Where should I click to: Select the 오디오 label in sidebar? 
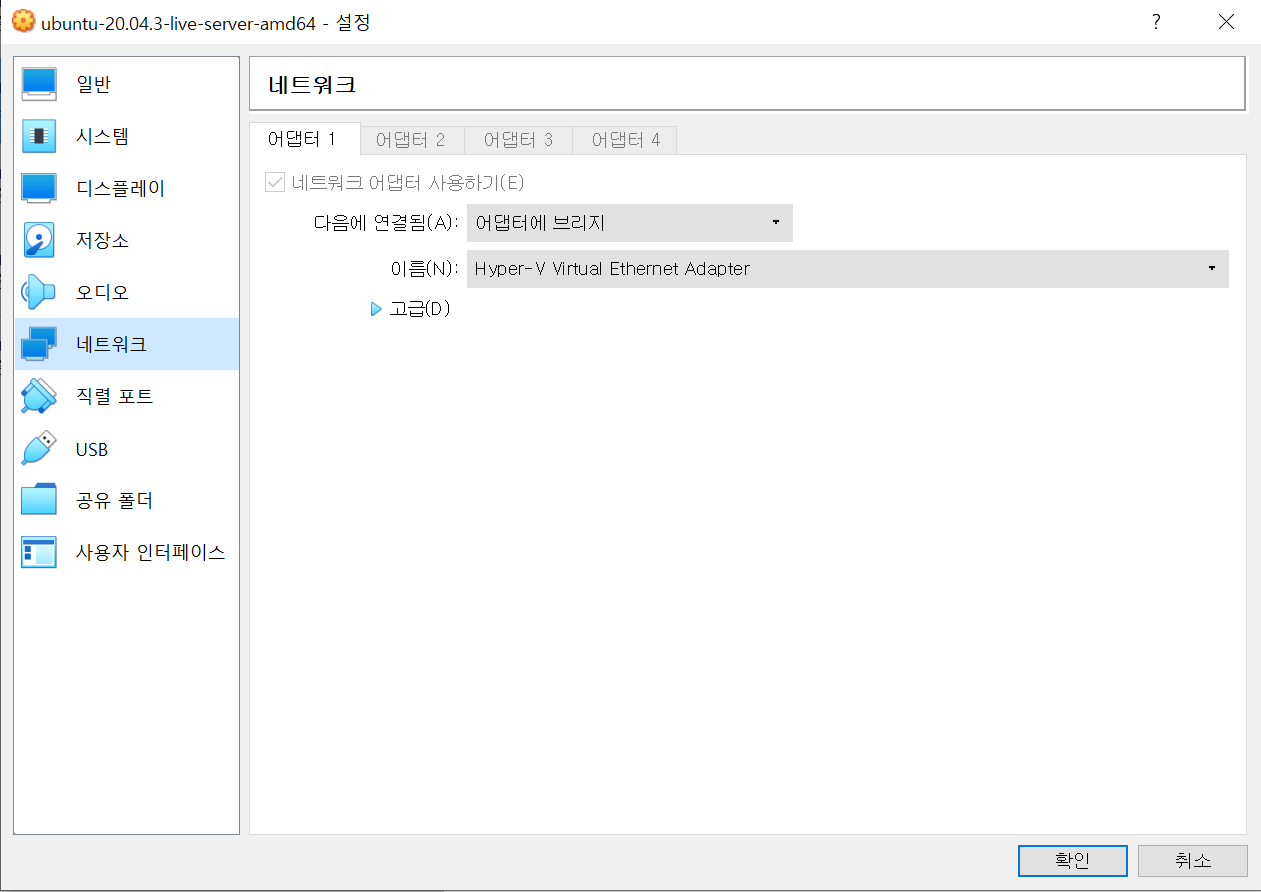(102, 293)
